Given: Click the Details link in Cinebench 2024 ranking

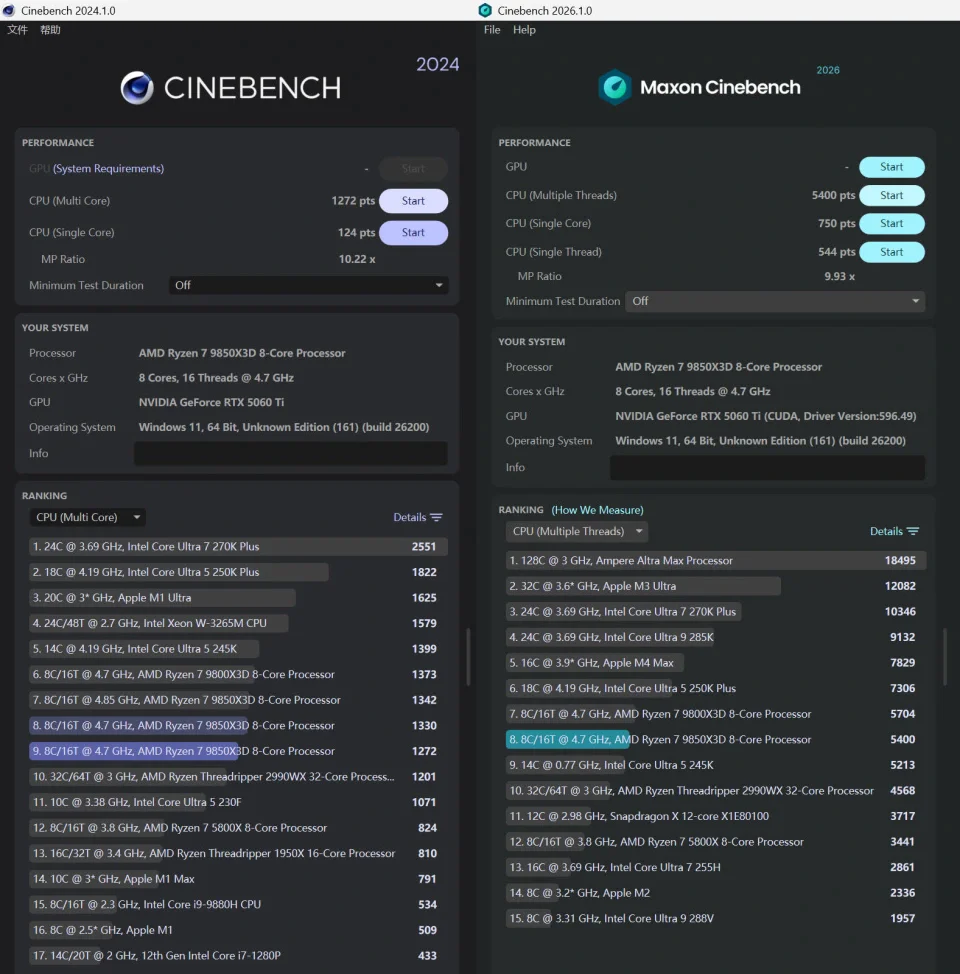Looking at the screenshot, I should click(409, 517).
